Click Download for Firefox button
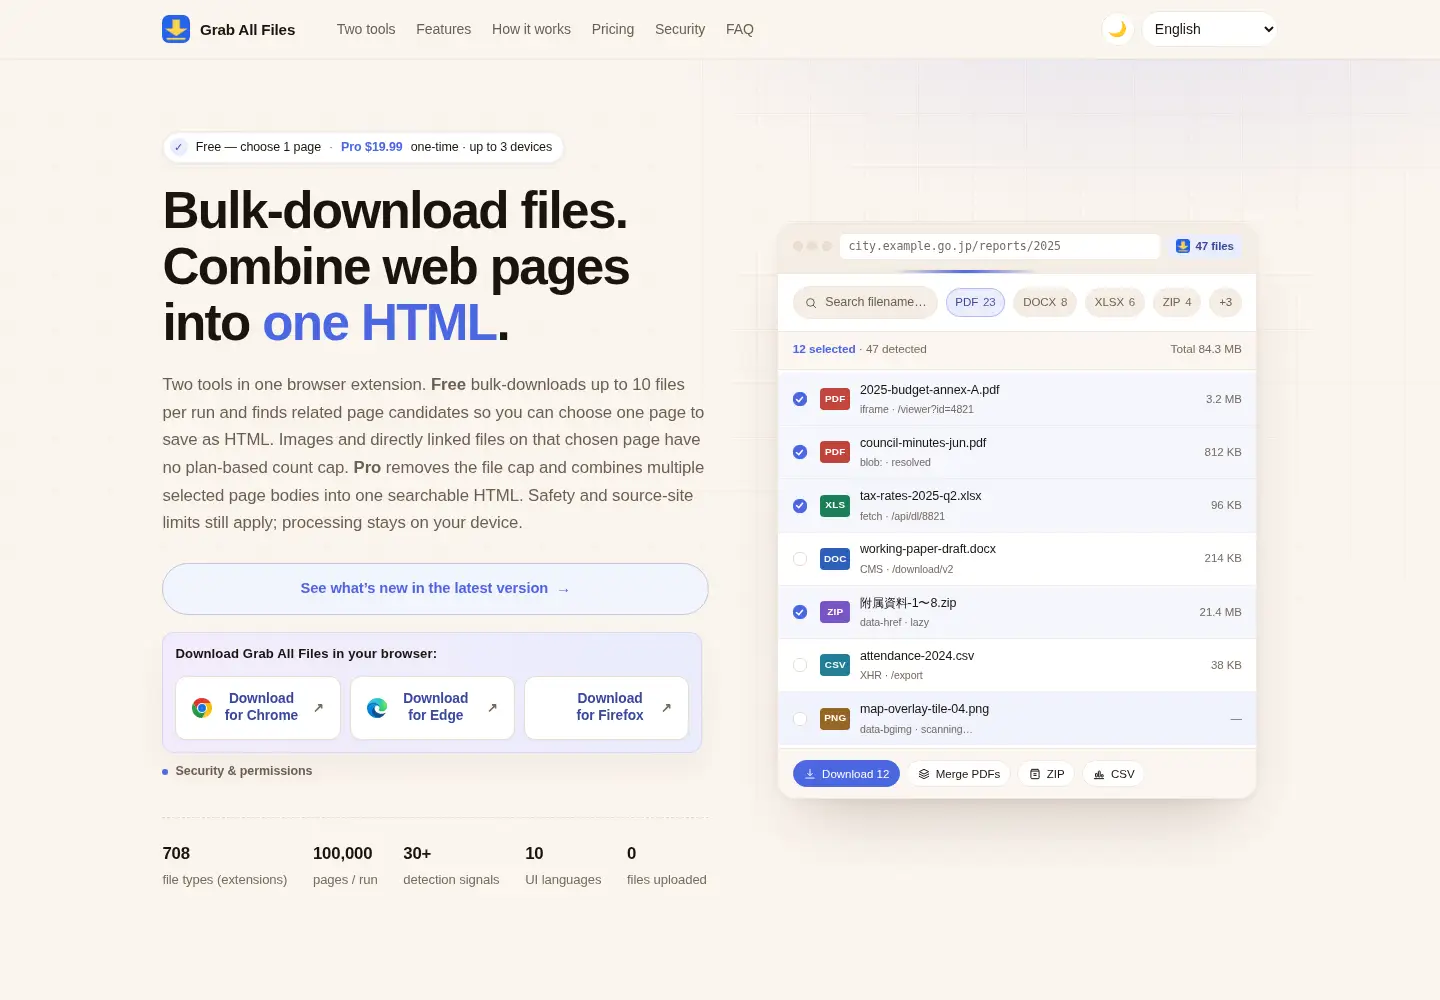This screenshot has width=1440, height=1000. [606, 708]
